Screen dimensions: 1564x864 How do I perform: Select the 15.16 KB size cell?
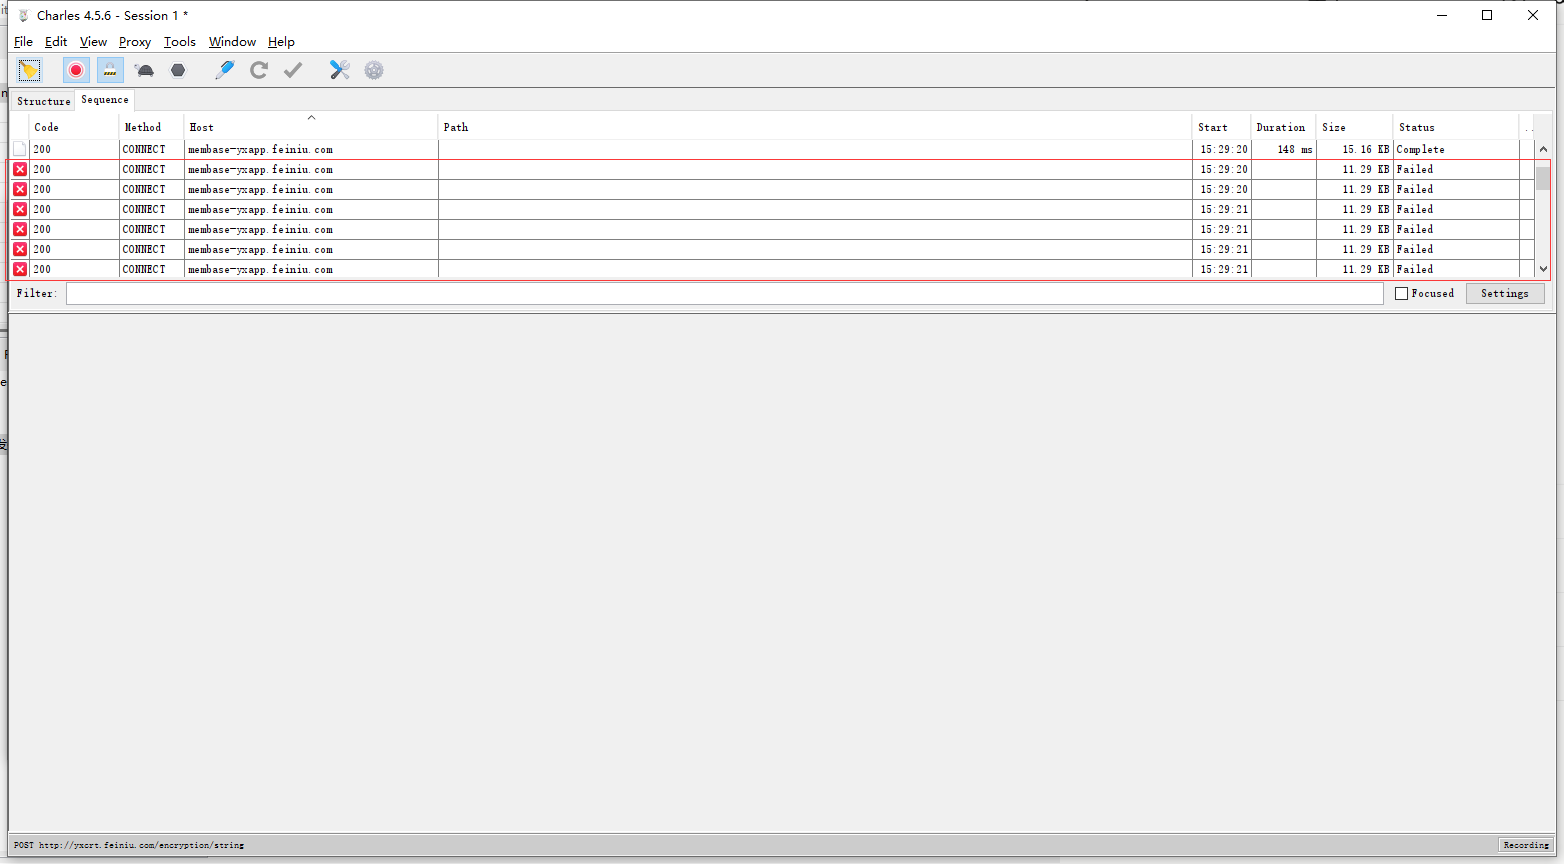(1354, 149)
